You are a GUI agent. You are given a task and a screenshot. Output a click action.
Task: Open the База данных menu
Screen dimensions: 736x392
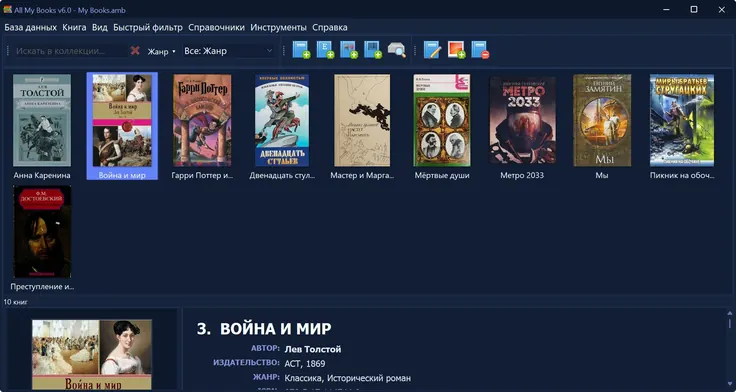(31, 27)
